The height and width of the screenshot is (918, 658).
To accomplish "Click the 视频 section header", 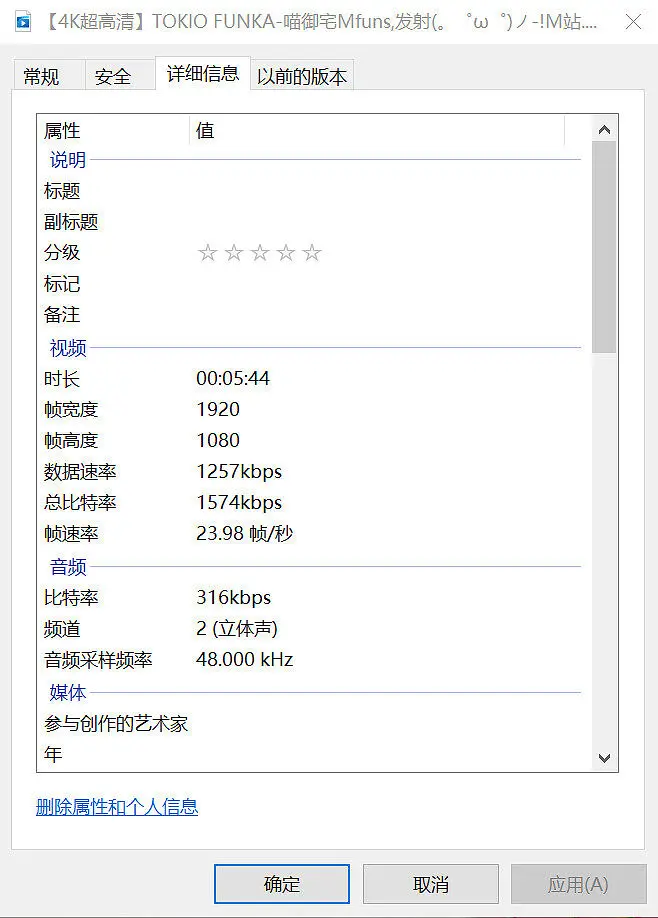I will tap(68, 348).
